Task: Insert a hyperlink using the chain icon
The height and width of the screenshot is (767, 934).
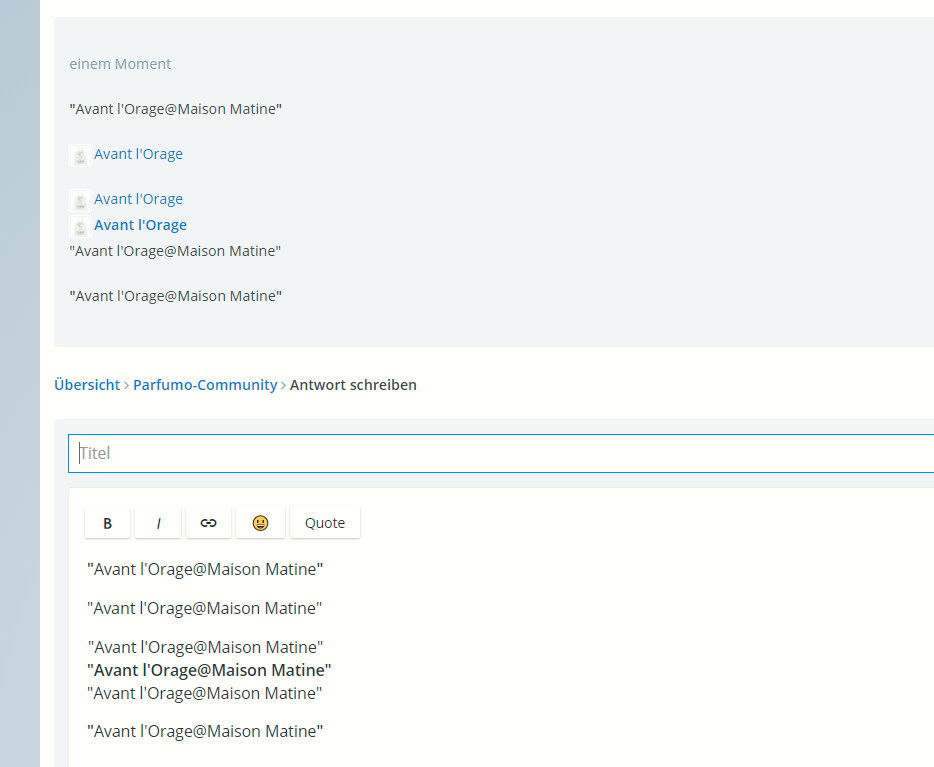Action: 208,523
